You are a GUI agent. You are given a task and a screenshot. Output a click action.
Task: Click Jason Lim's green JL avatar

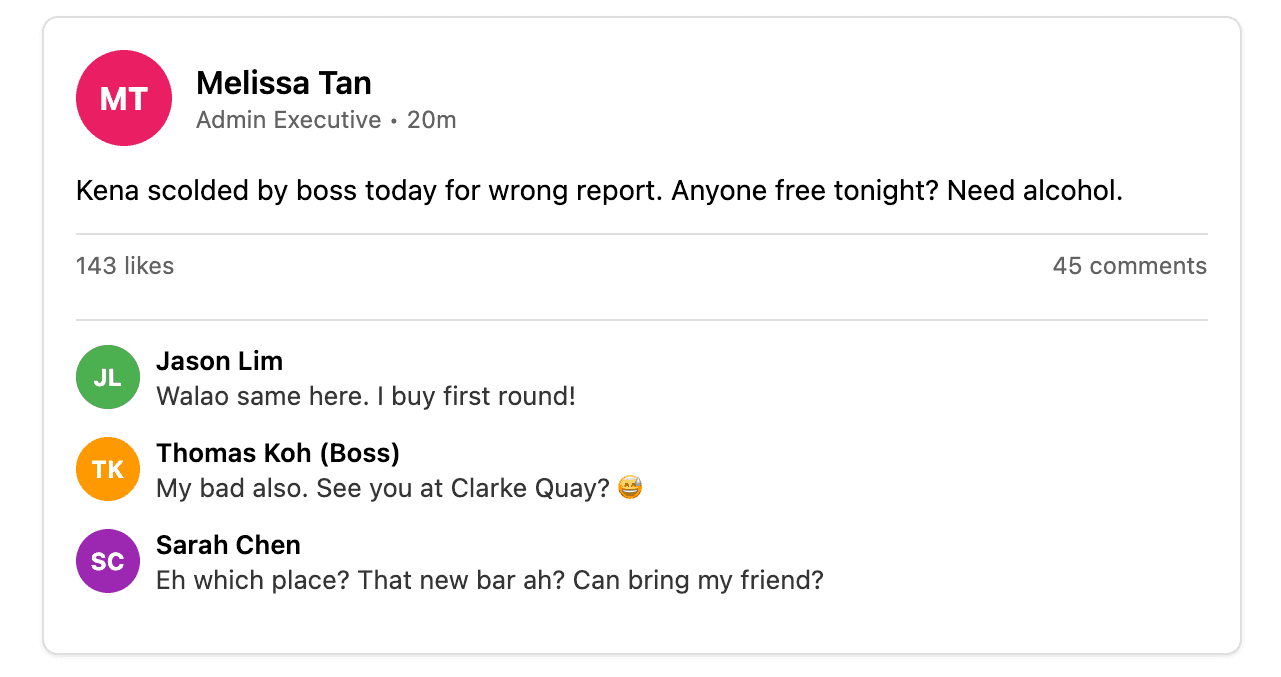tap(108, 377)
